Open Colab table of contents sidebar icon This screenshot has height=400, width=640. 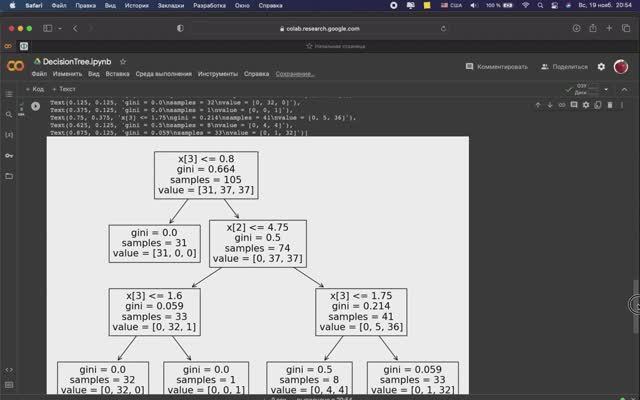(9, 94)
